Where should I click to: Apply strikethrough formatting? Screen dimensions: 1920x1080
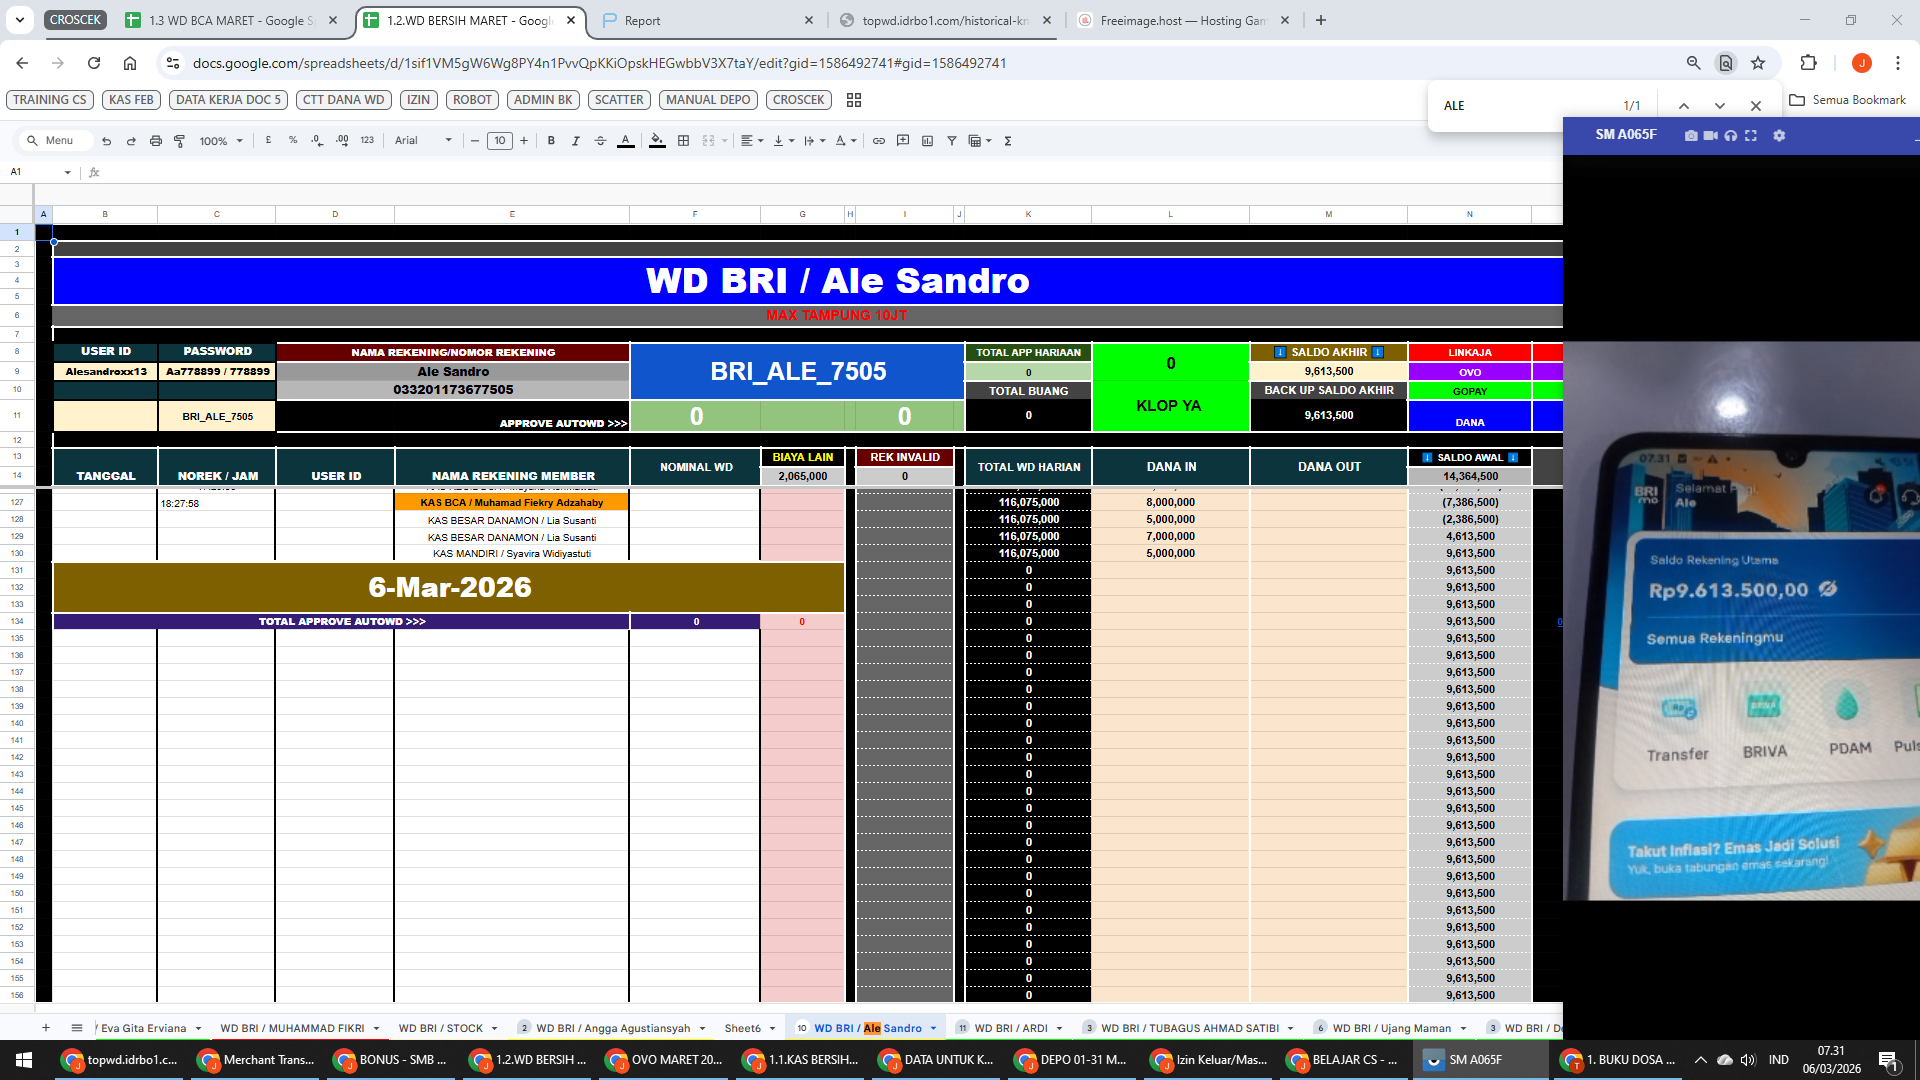pyautogui.click(x=600, y=141)
